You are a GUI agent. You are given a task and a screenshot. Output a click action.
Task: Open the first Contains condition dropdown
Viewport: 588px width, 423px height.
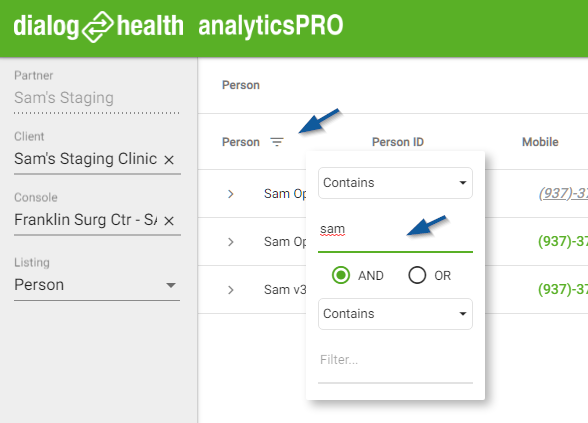click(x=395, y=183)
